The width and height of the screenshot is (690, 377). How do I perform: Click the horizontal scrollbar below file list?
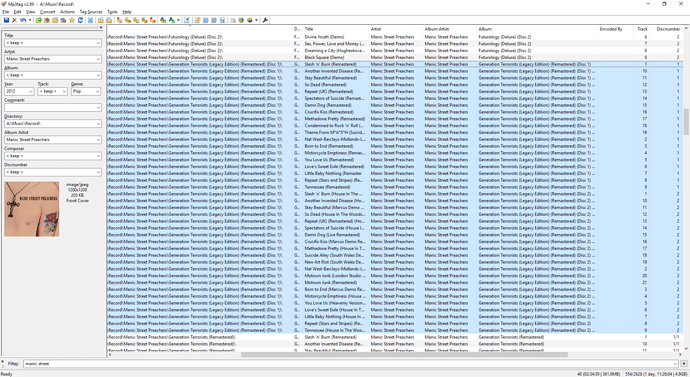click(404, 354)
